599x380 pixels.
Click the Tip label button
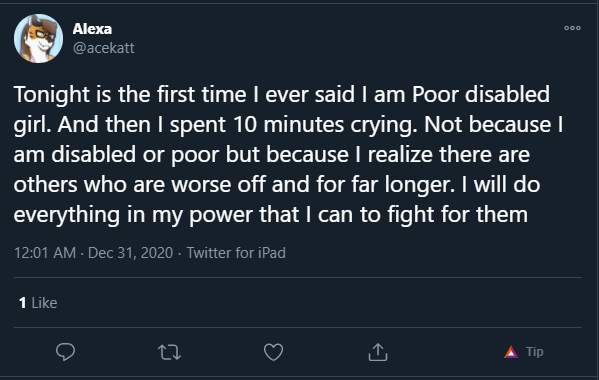click(x=534, y=351)
